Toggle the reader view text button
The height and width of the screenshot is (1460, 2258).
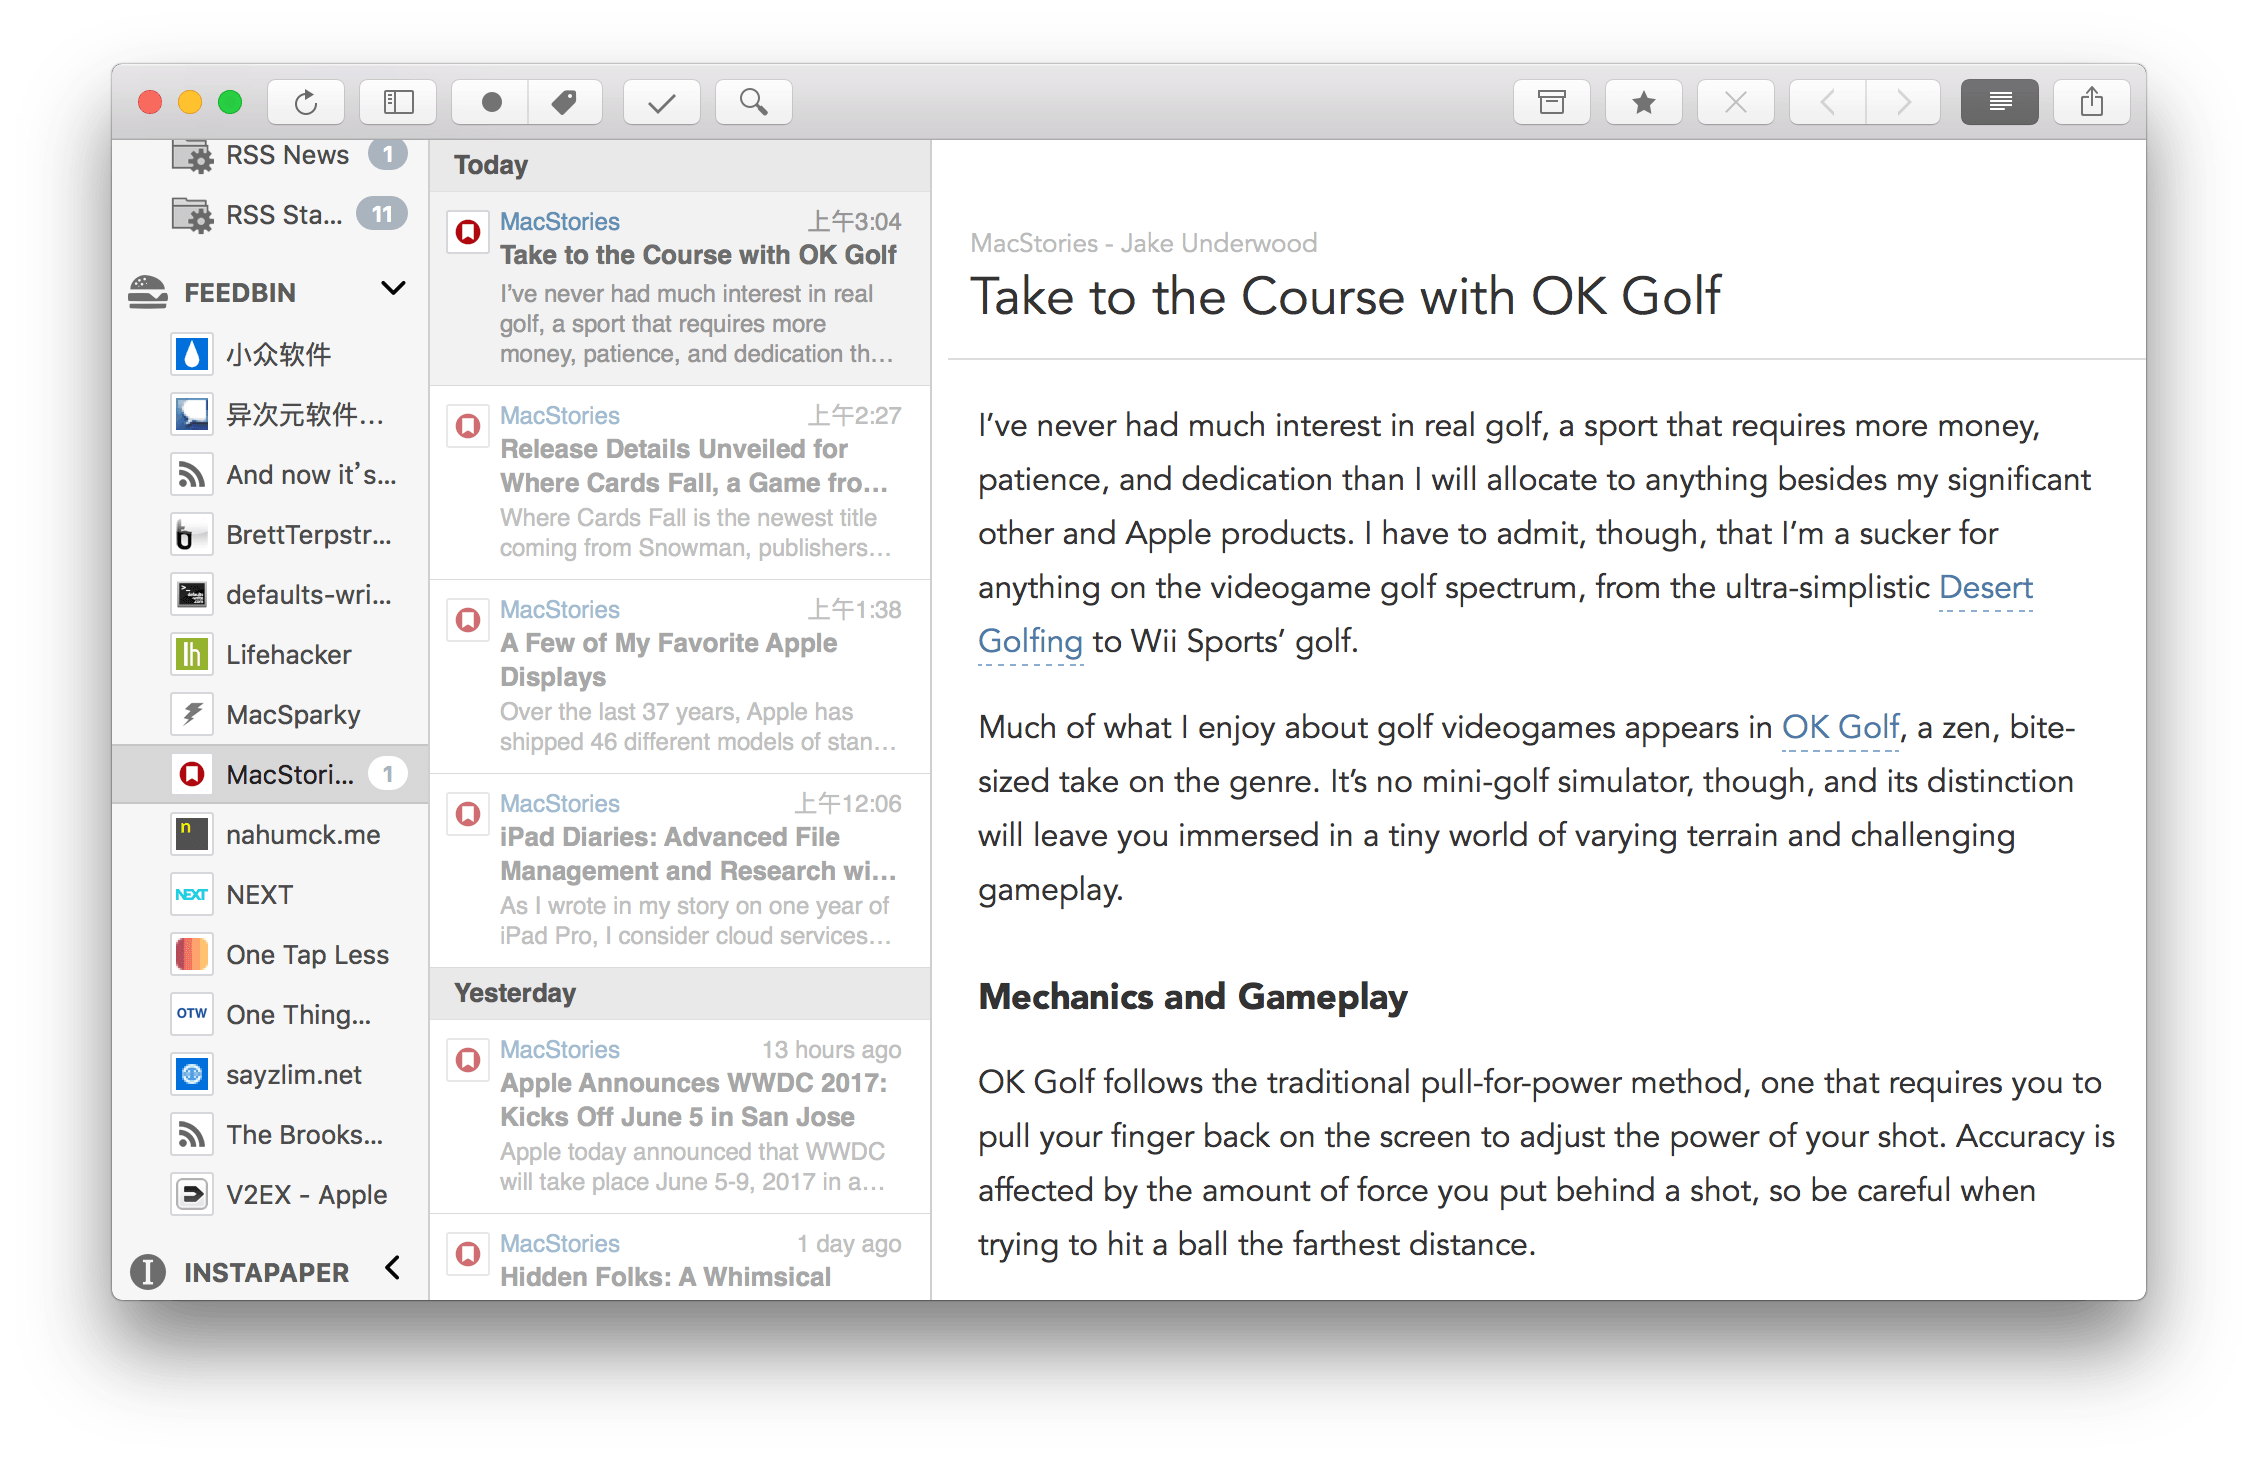click(x=2000, y=102)
